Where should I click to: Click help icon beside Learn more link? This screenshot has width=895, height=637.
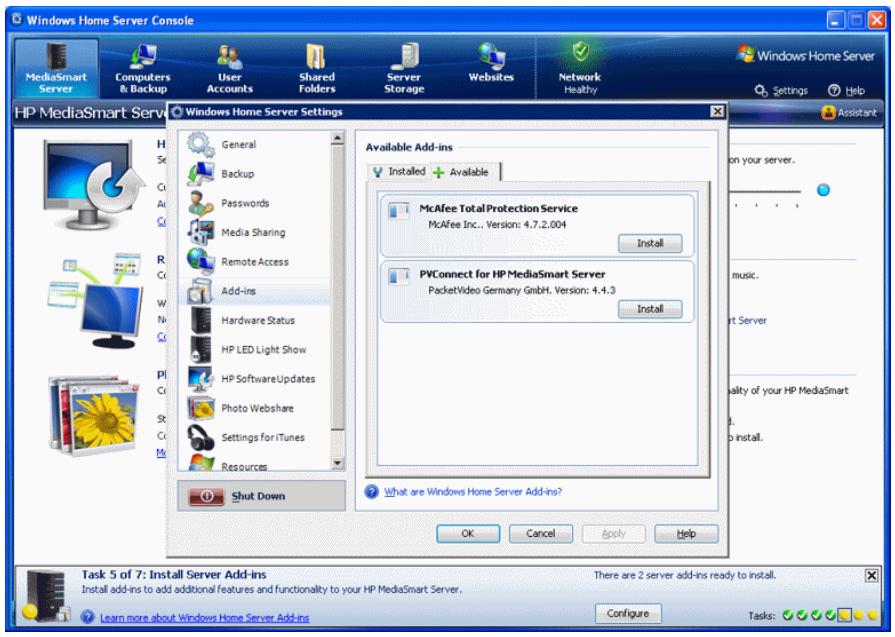[x=87, y=617]
